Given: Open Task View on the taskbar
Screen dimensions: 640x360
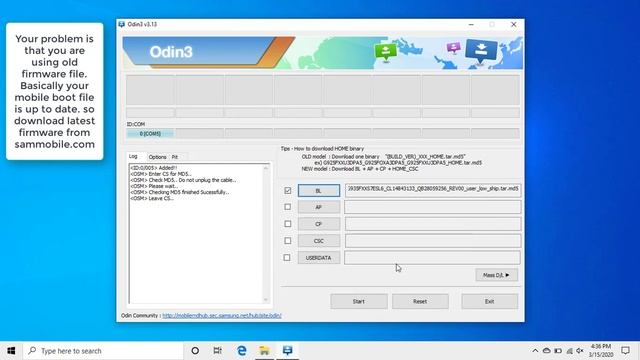Looking at the screenshot, I should [218, 351].
